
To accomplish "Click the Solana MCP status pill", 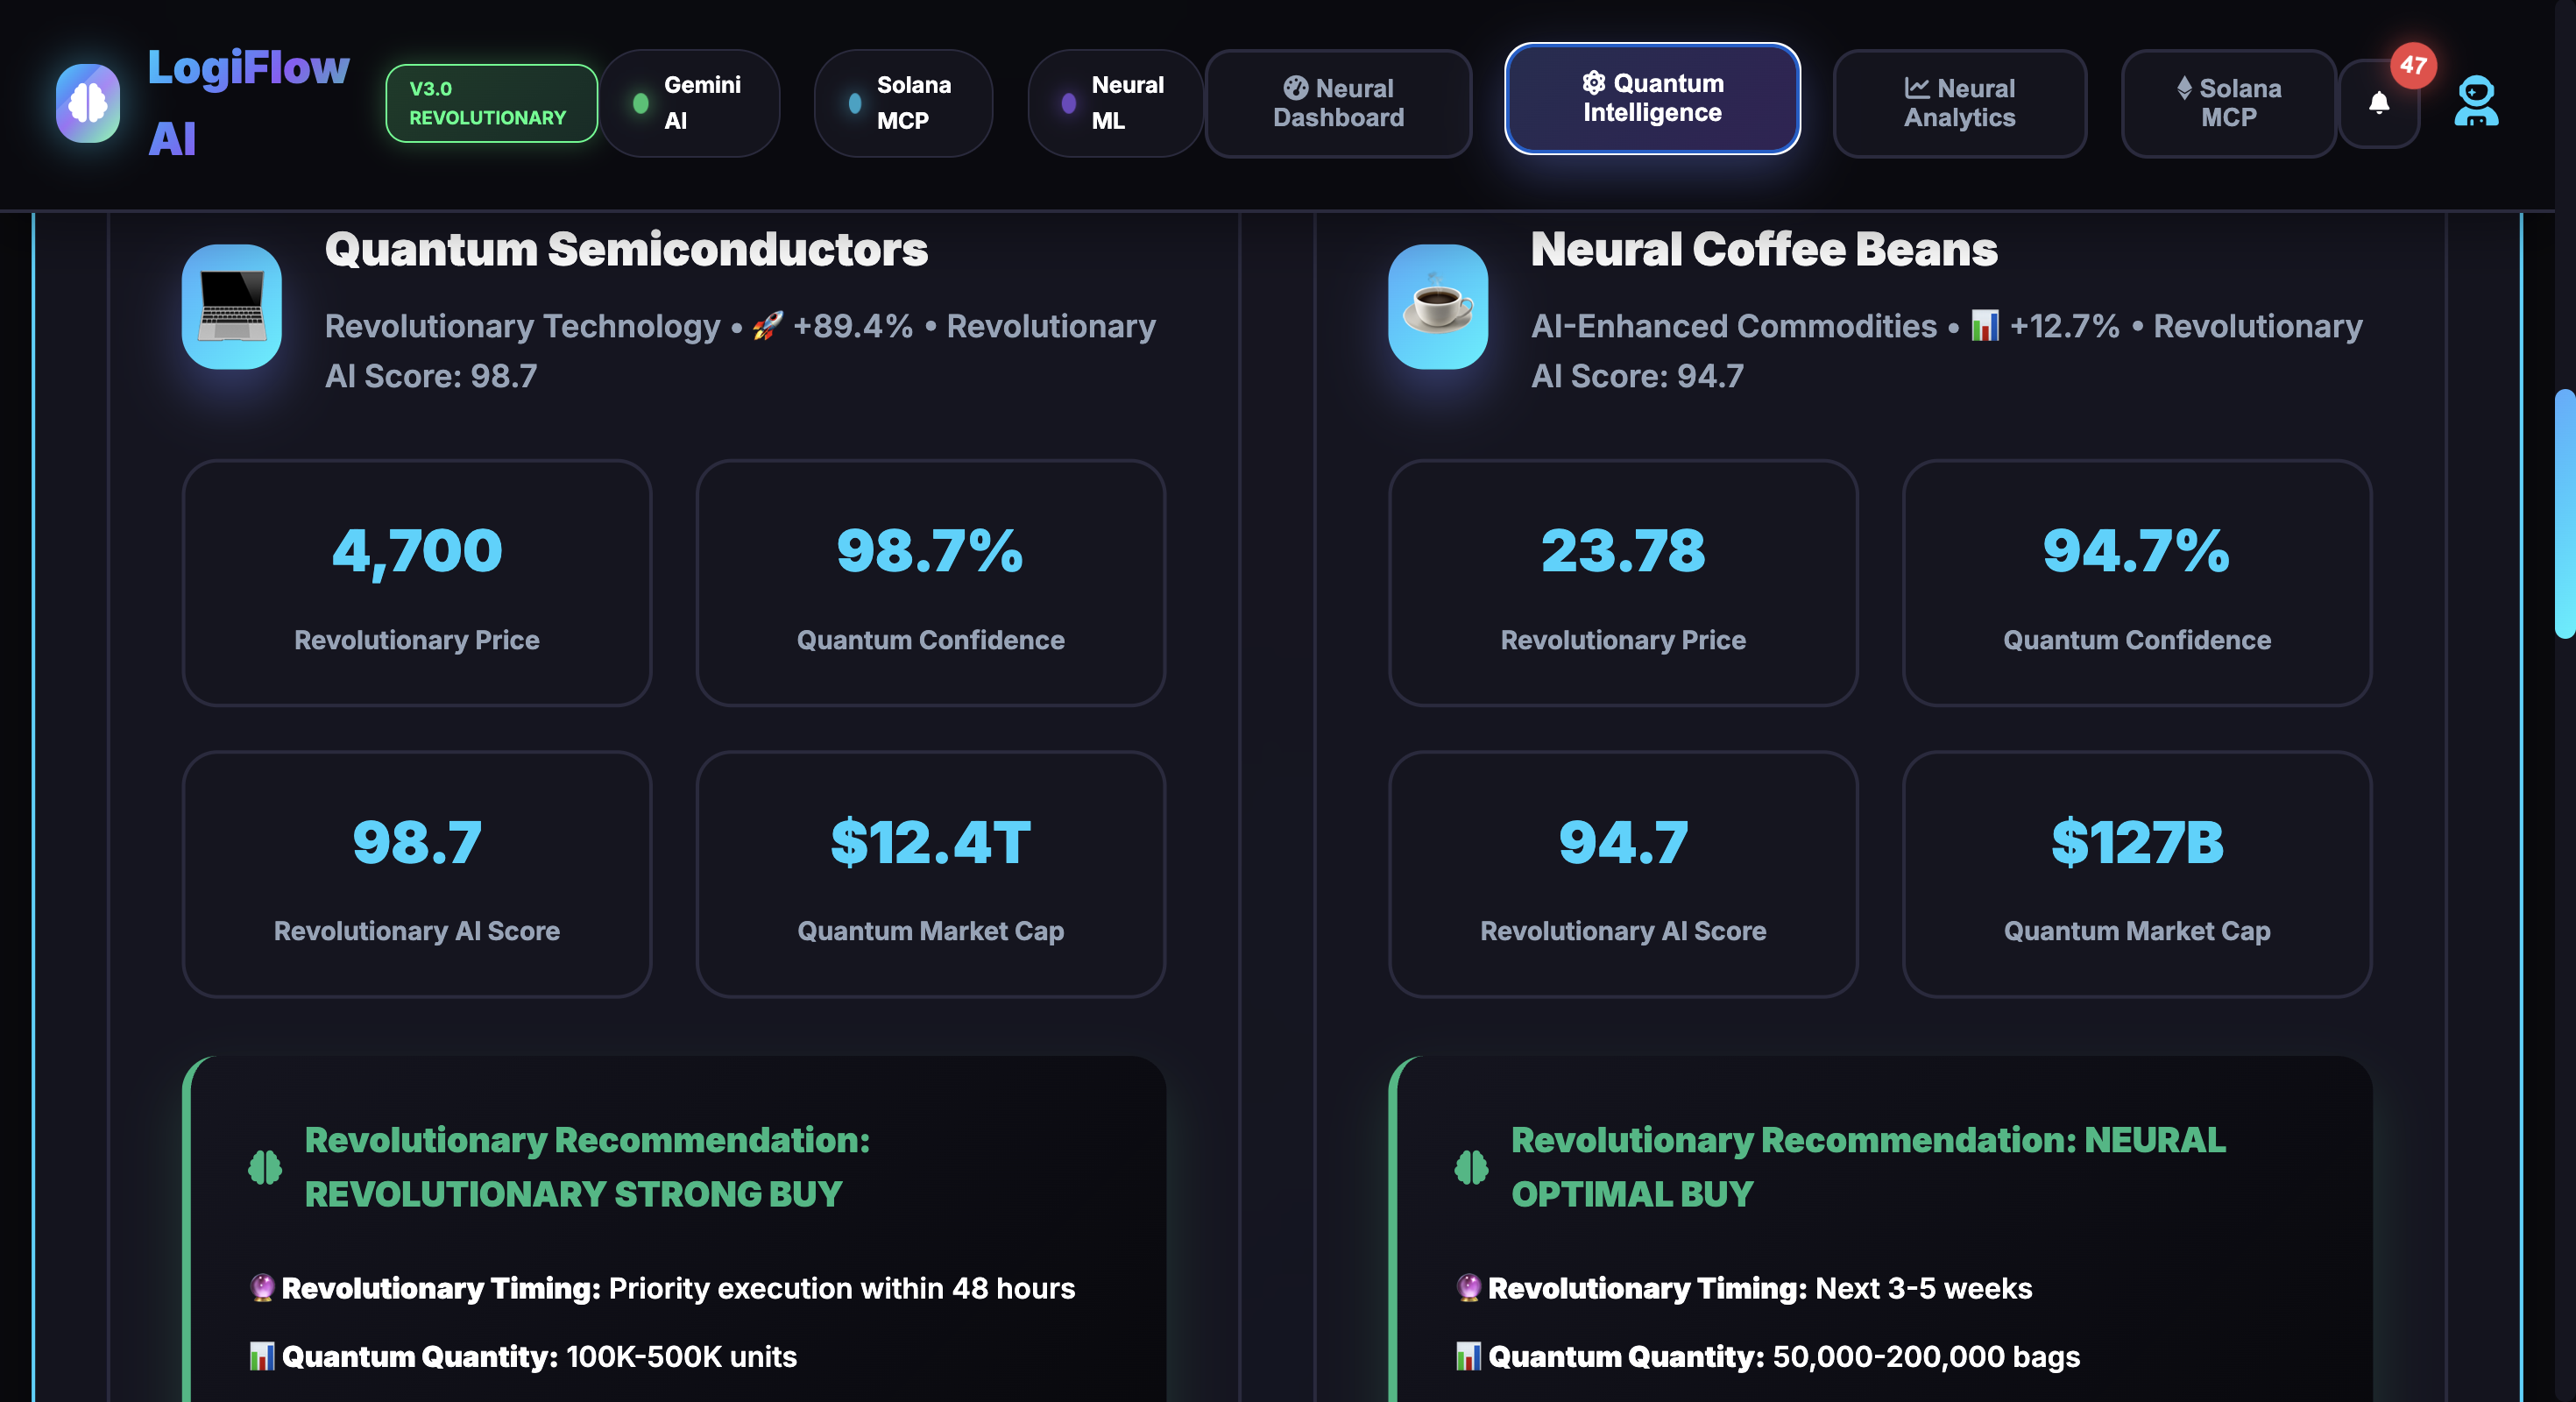I will (x=903, y=103).
